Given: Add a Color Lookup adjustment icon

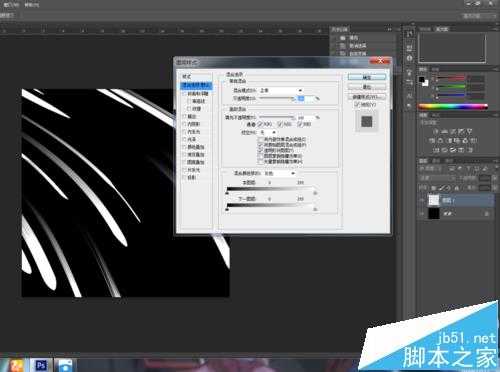Looking at the screenshot, I should [474, 141].
